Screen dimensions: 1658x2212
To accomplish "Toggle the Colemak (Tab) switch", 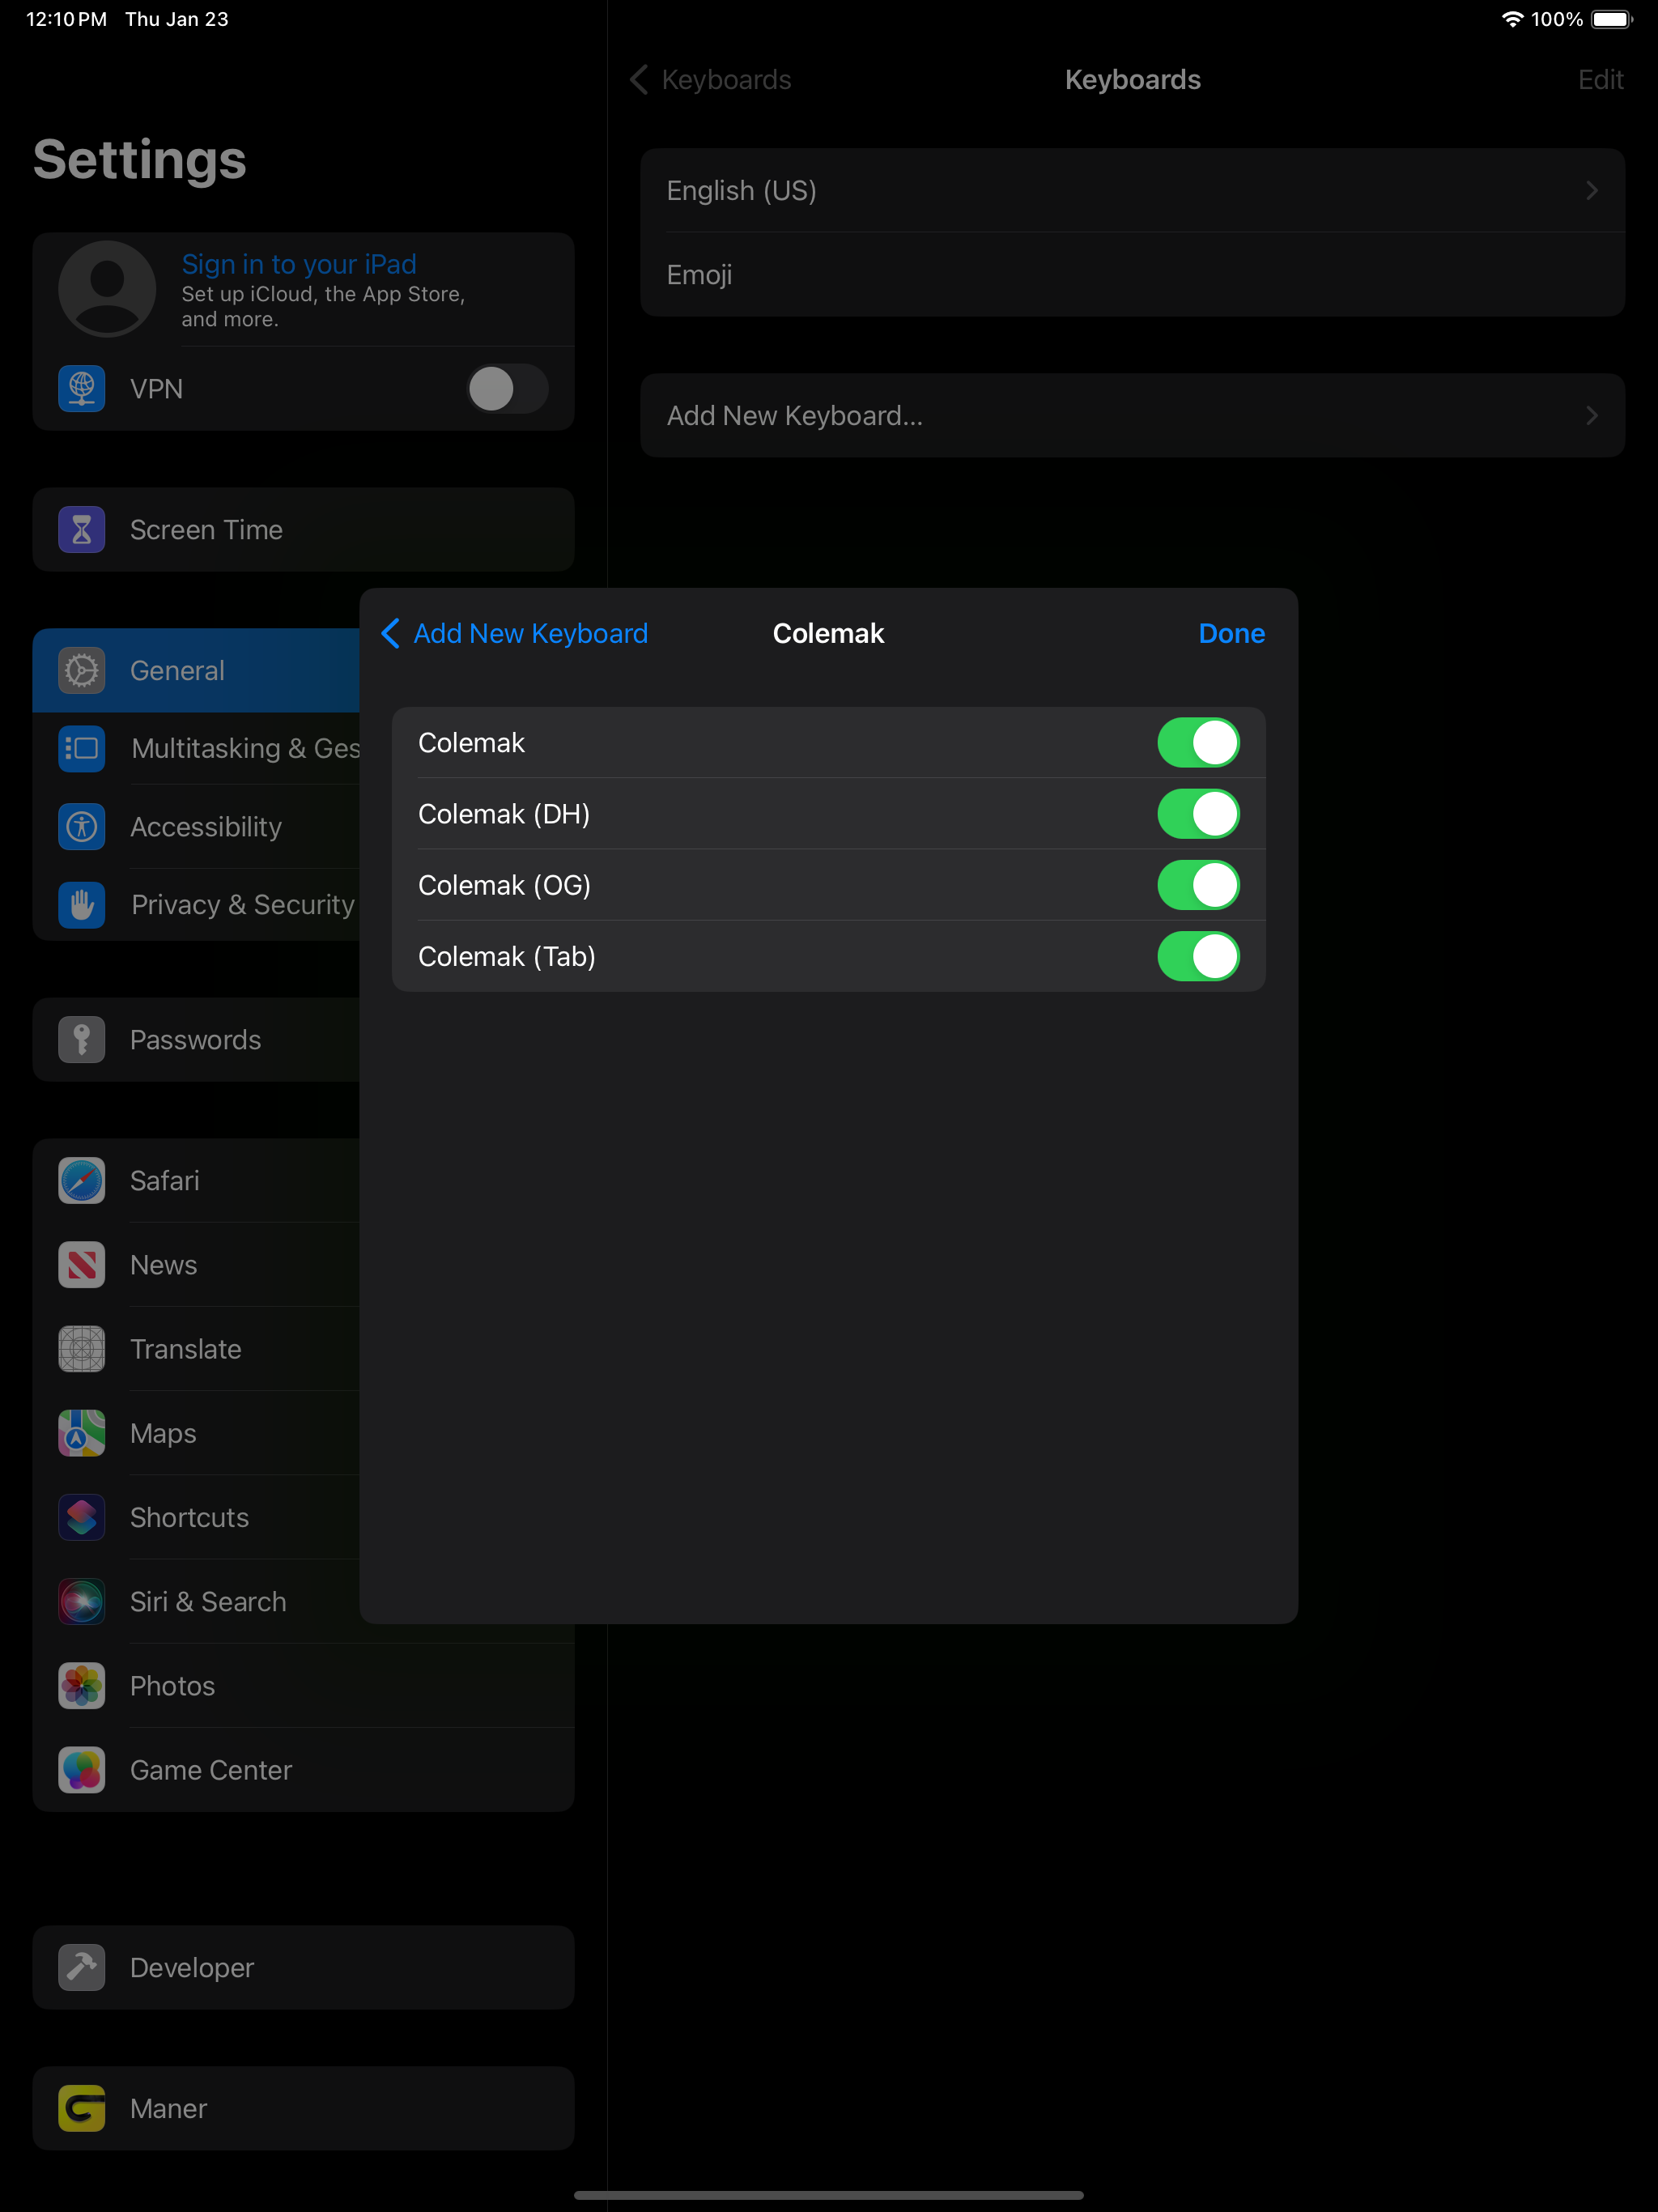I will (1198, 956).
